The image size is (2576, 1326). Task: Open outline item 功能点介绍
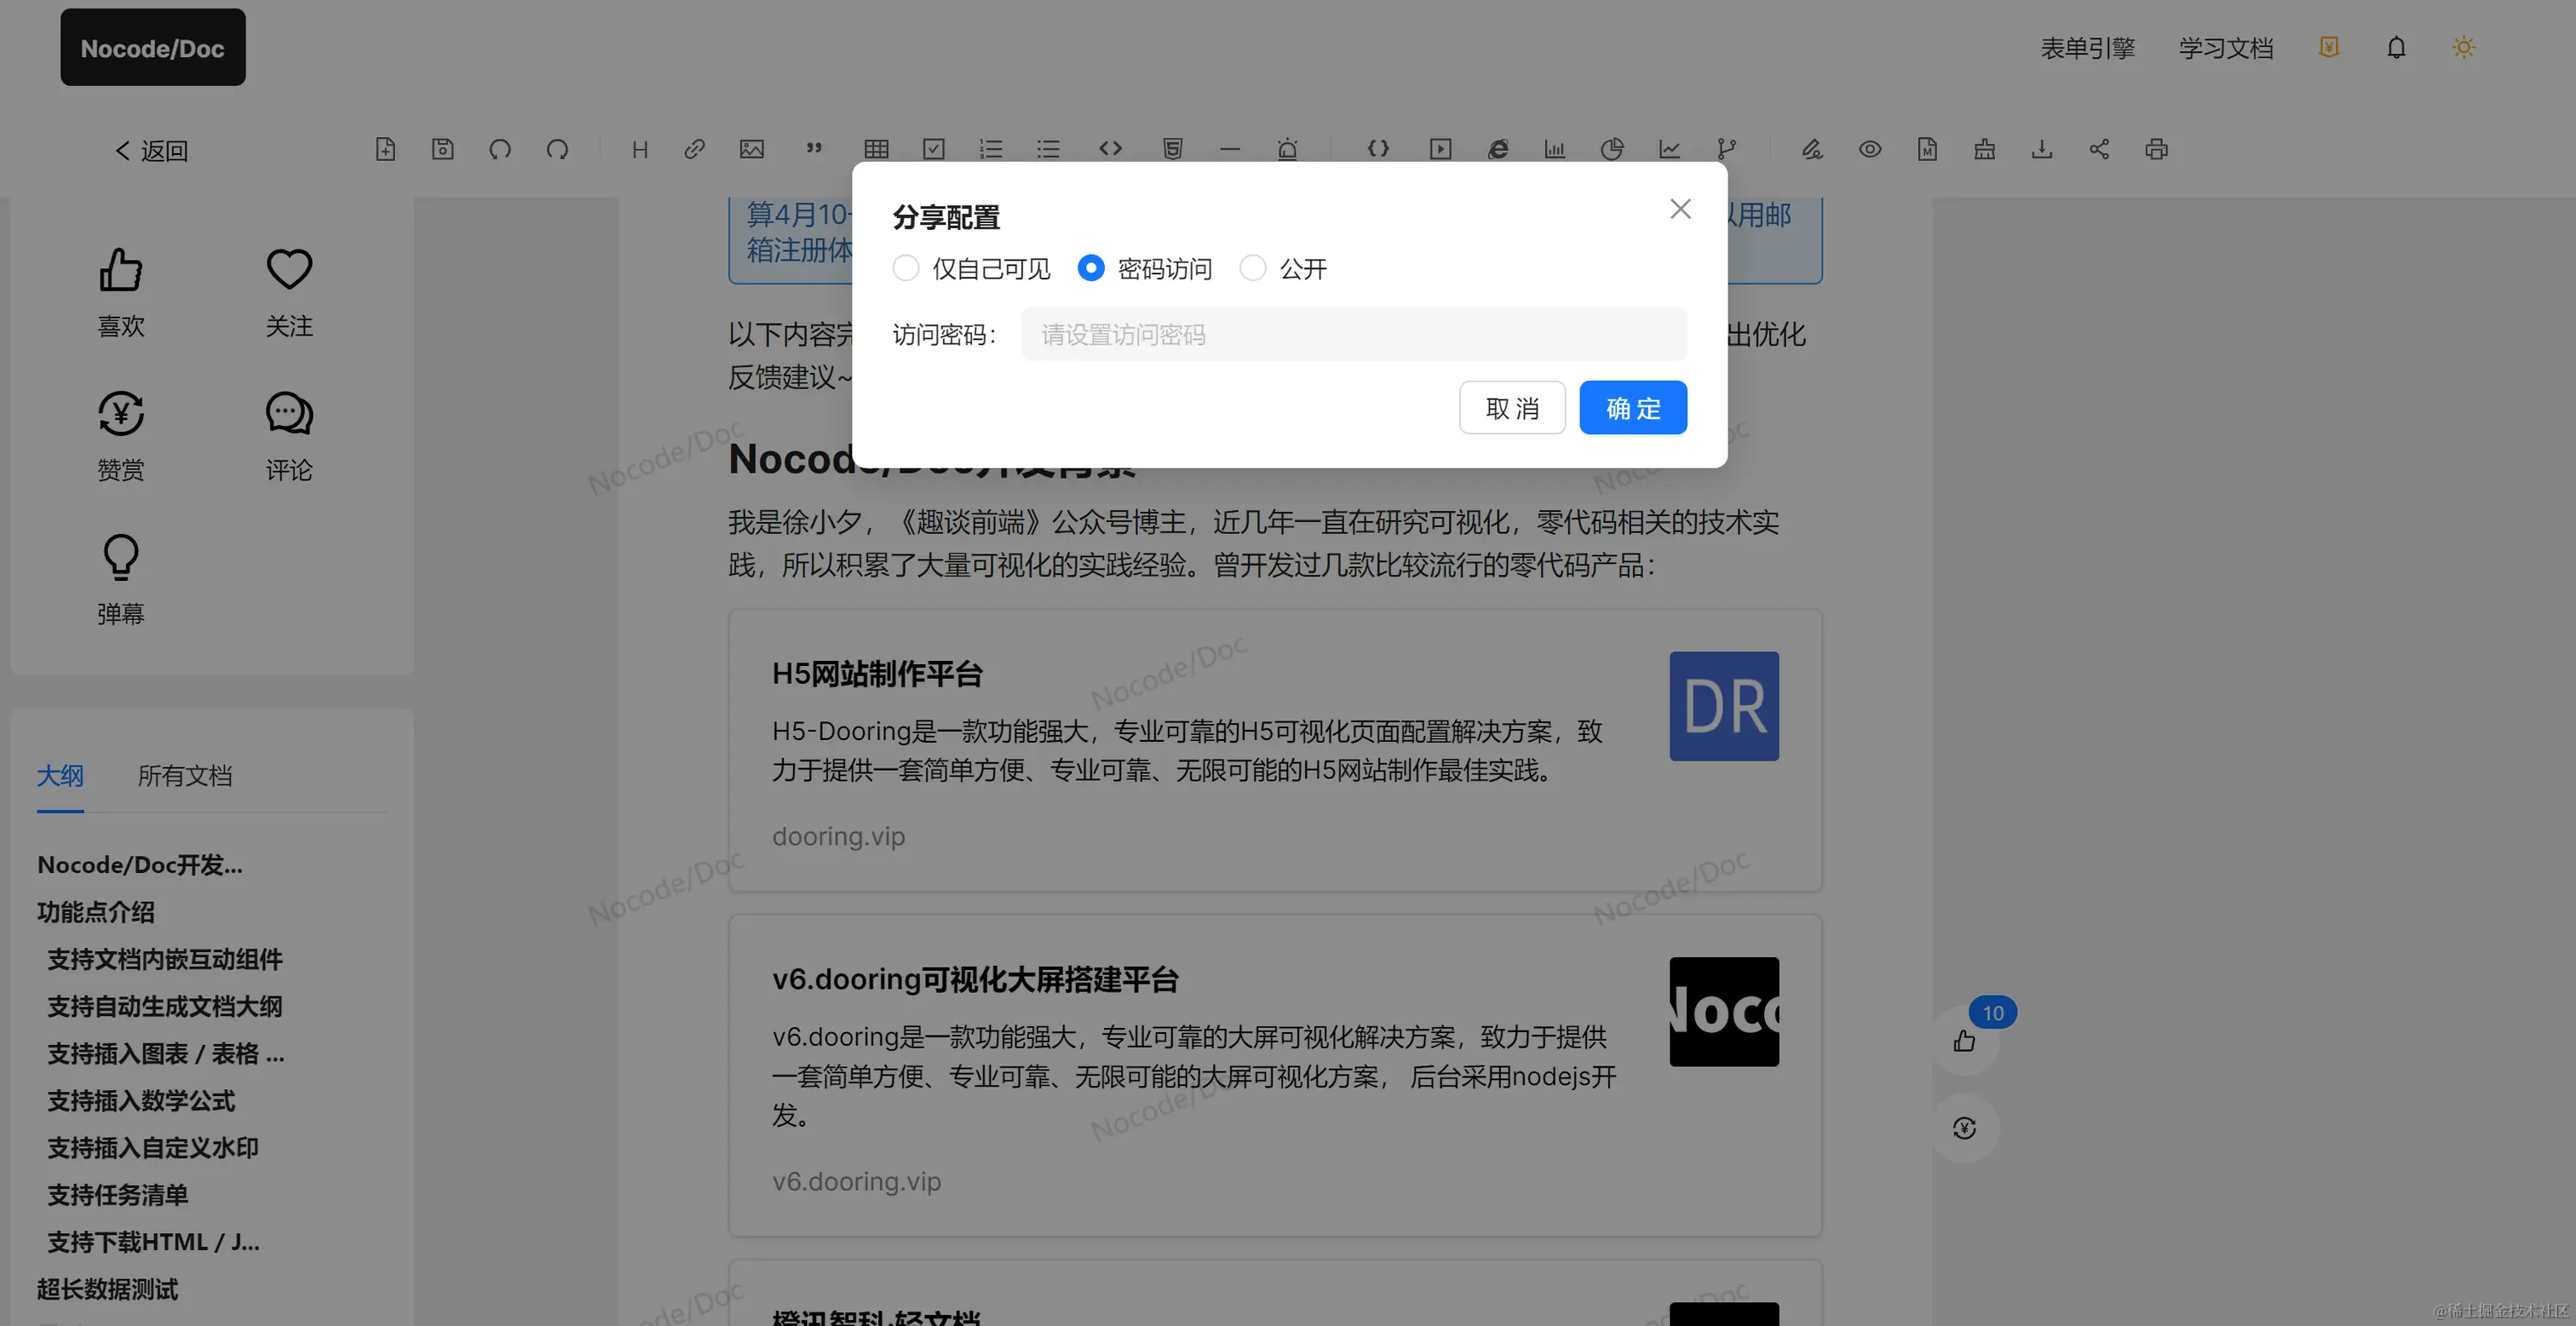(x=96, y=912)
